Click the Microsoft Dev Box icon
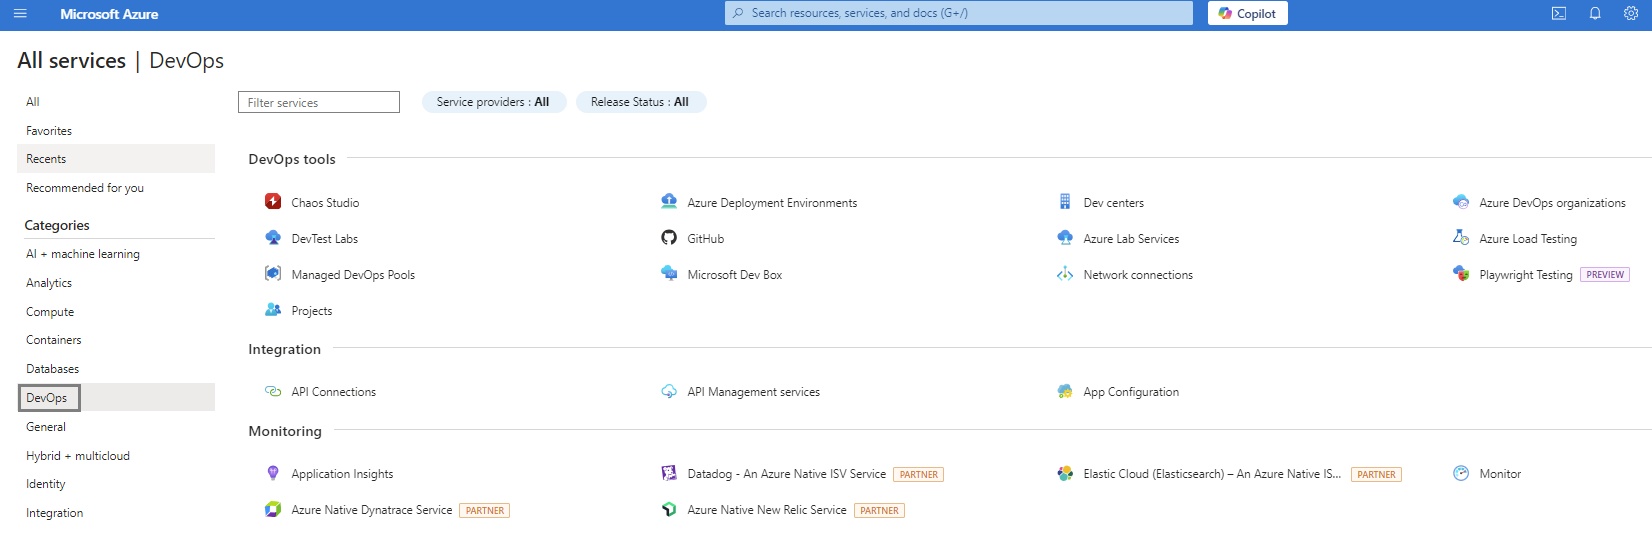1652x533 pixels. [669, 273]
